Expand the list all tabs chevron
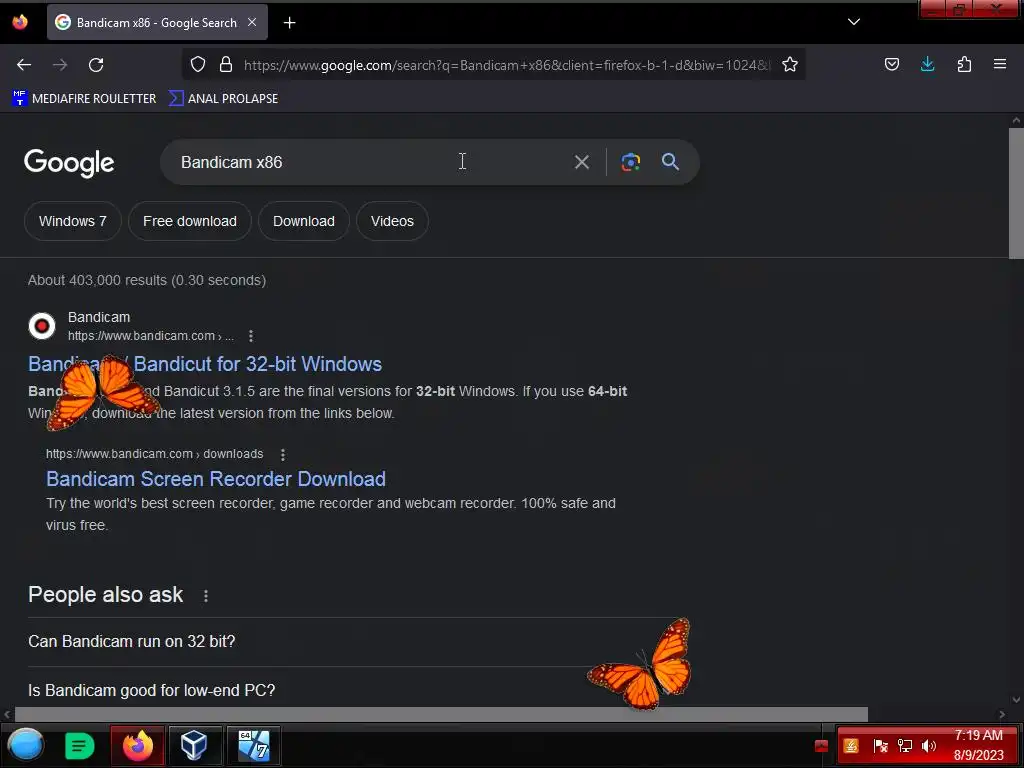Viewport: 1024px width, 768px height. point(854,22)
